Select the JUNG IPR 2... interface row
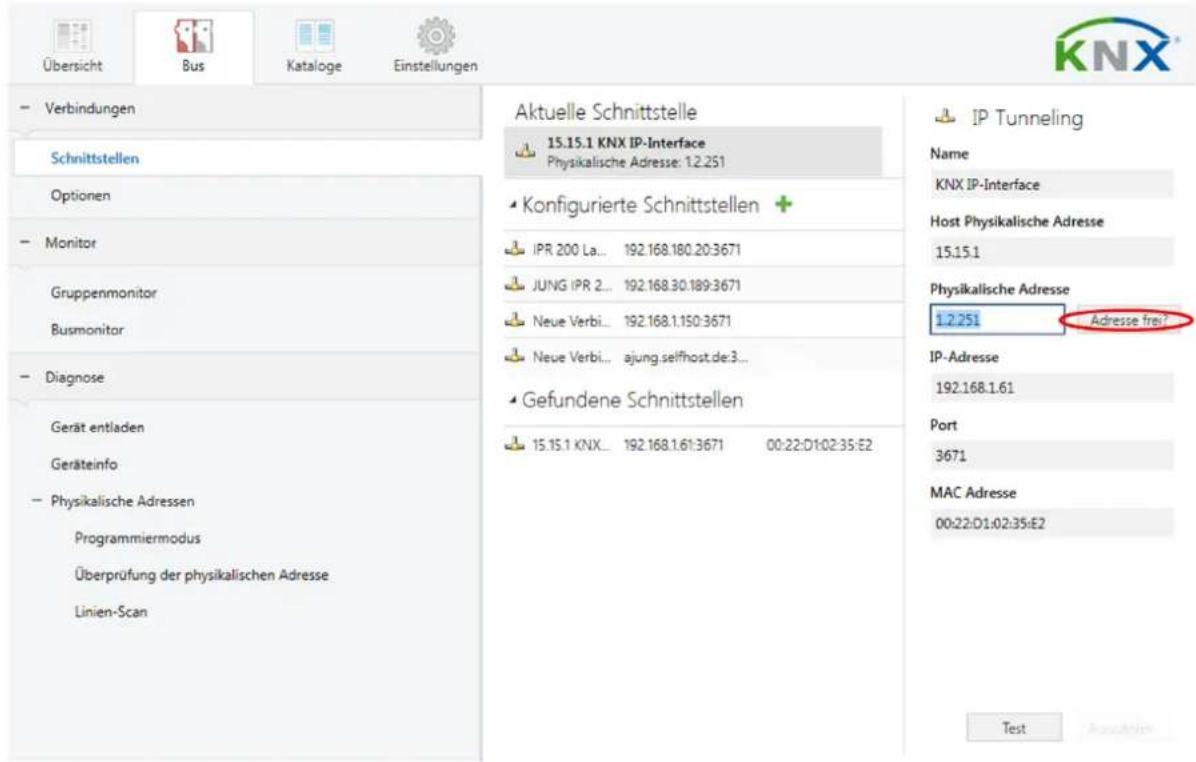Image resolution: width=1196 pixels, height=762 pixels. click(x=703, y=285)
